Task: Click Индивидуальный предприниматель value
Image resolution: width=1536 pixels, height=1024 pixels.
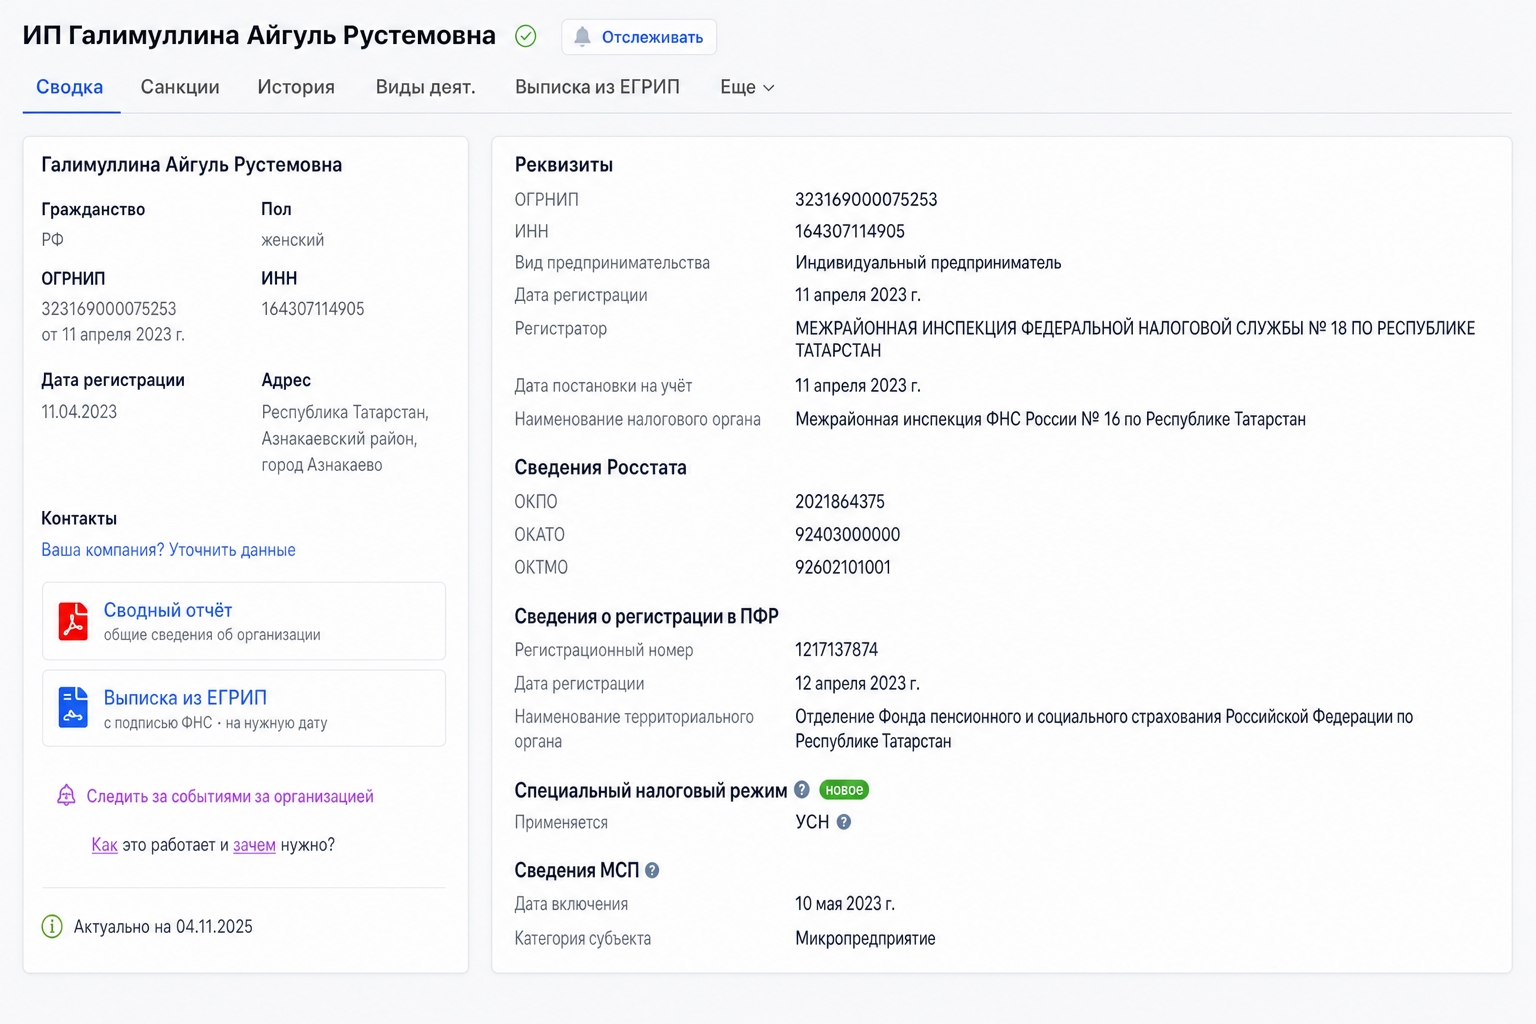Action: click(x=928, y=263)
